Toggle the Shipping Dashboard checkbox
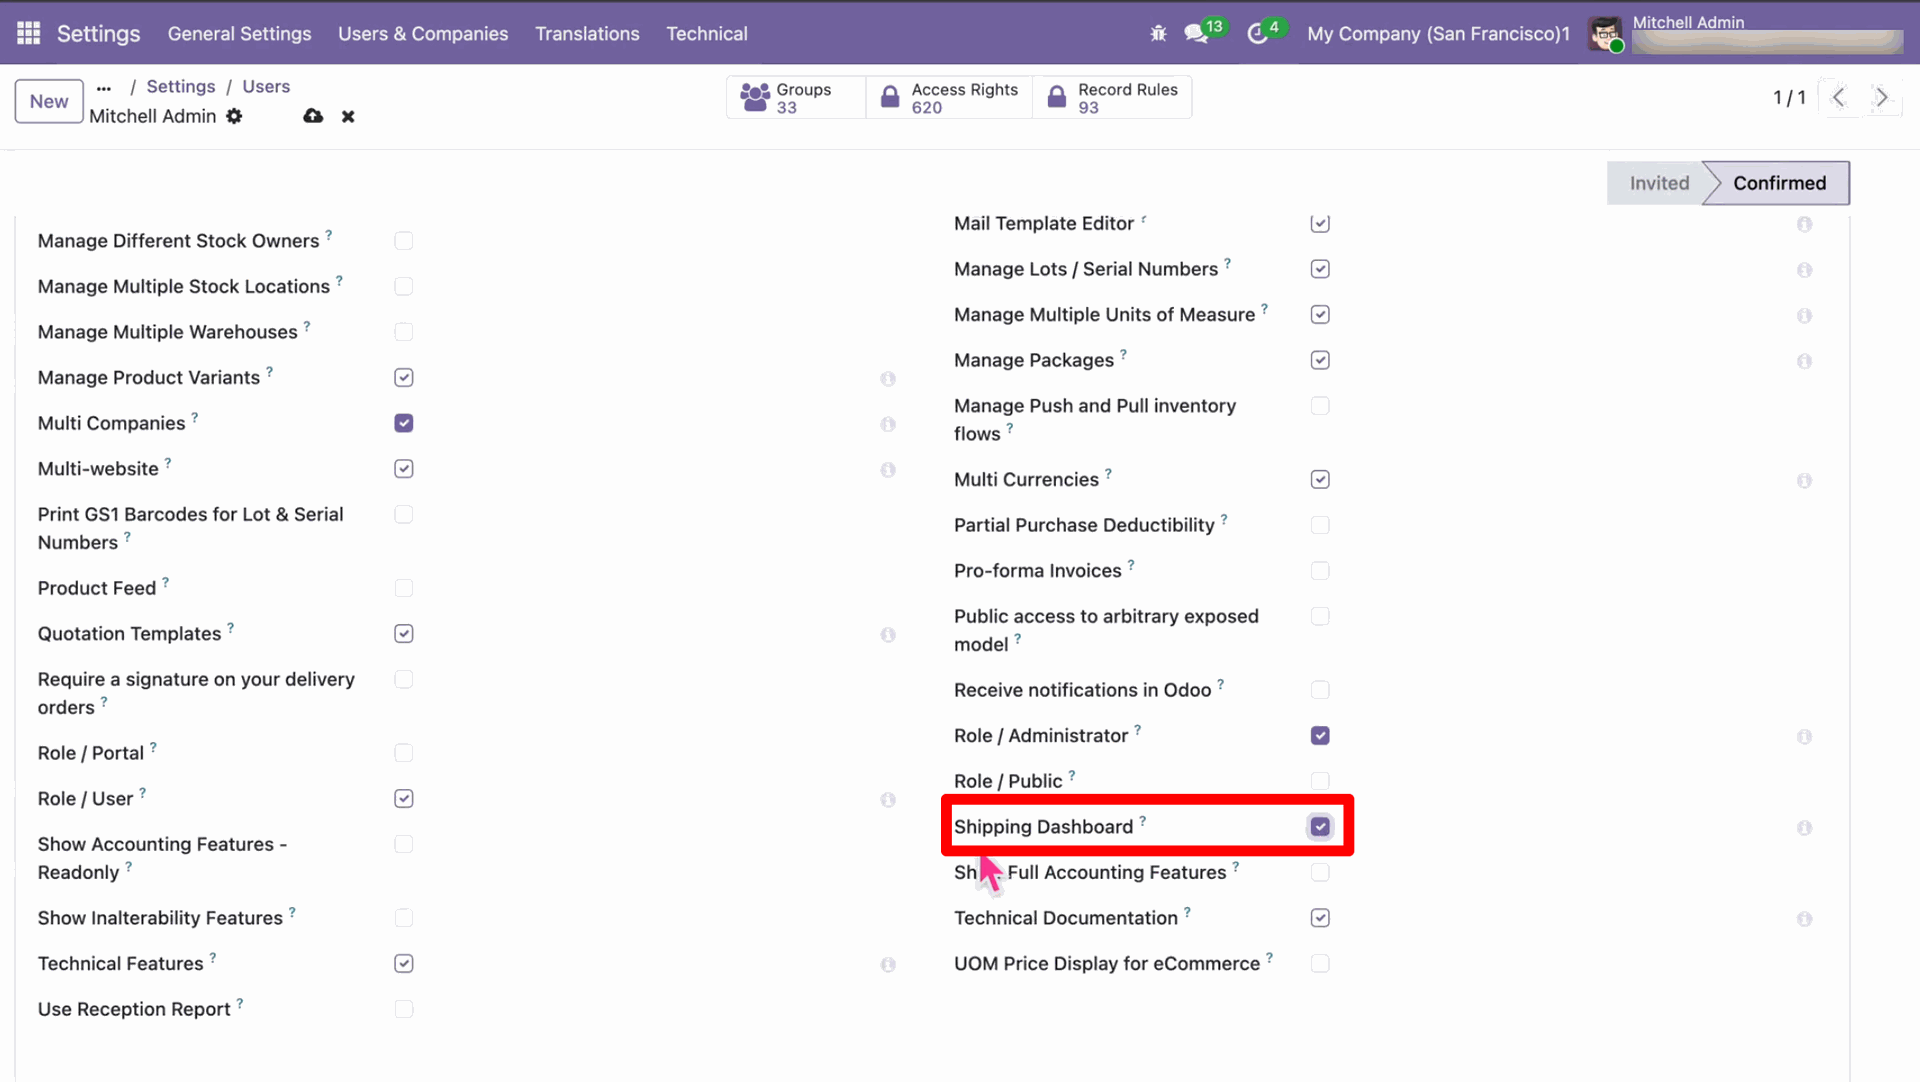 (1320, 827)
